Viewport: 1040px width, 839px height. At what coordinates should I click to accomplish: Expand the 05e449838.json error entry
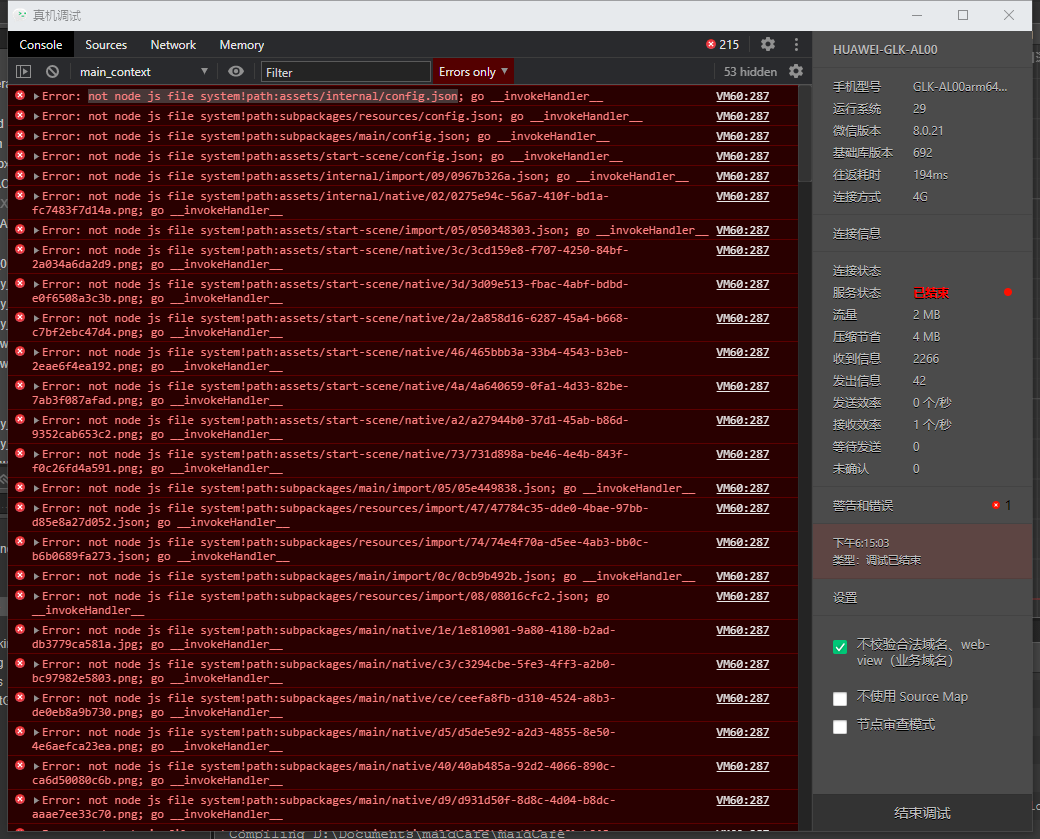point(36,489)
